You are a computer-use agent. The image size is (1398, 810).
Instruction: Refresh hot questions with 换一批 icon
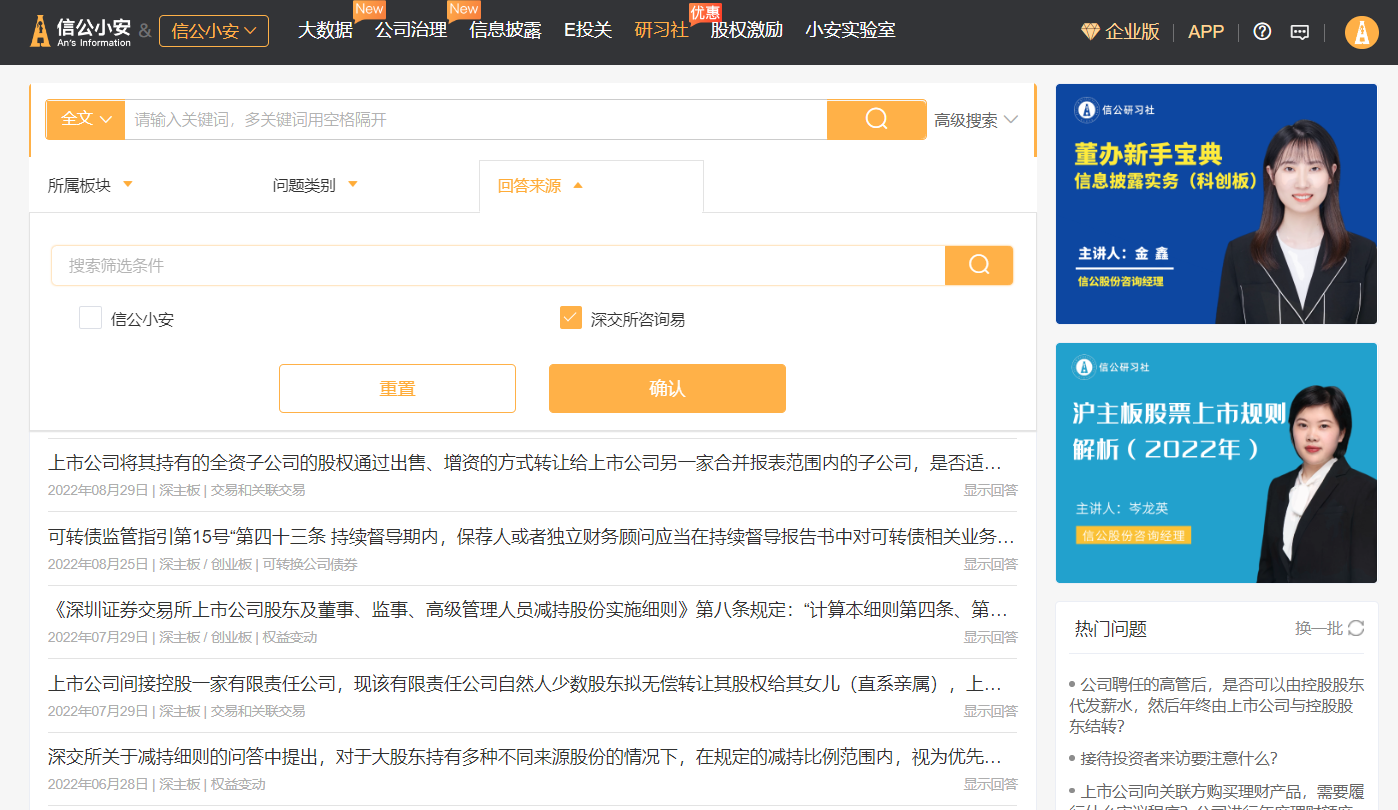click(1355, 628)
